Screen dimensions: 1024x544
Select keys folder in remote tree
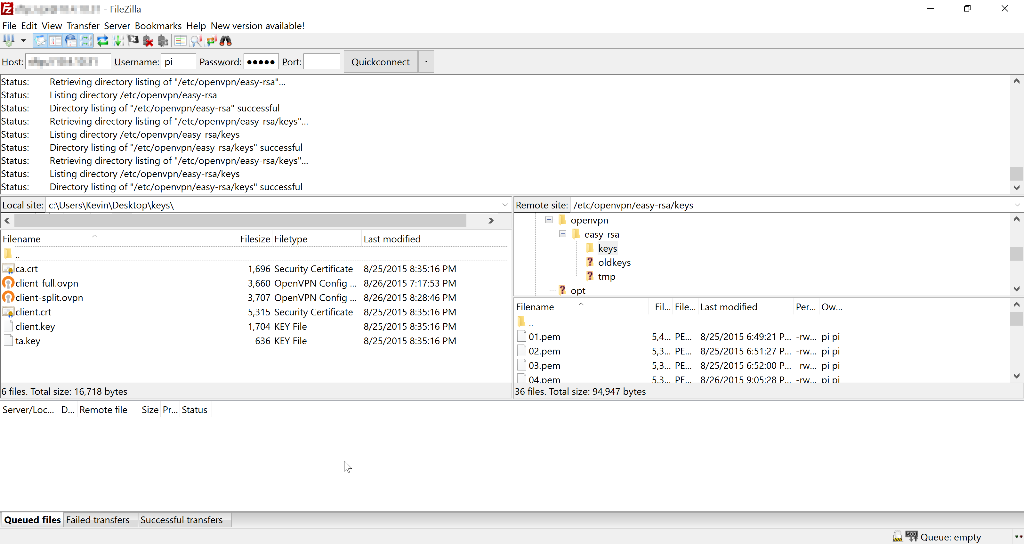click(x=607, y=248)
